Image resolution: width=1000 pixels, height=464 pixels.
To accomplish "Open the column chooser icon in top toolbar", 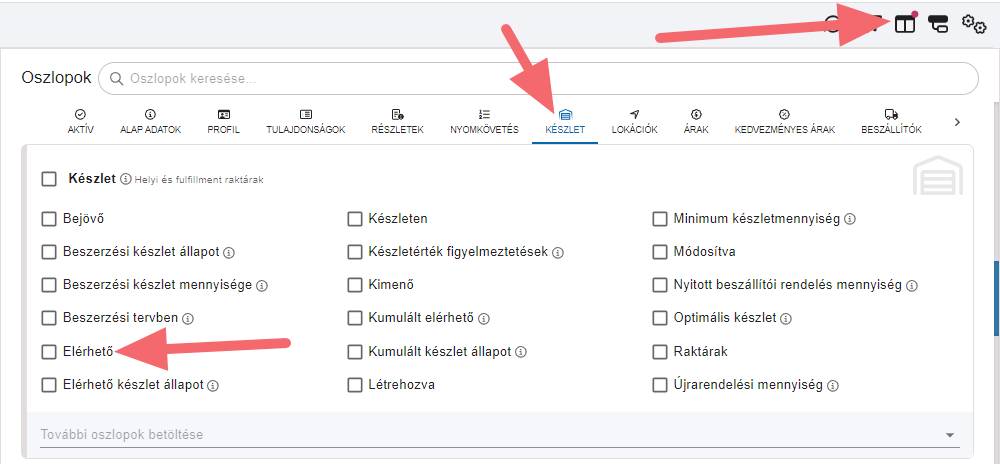I will click(904, 24).
